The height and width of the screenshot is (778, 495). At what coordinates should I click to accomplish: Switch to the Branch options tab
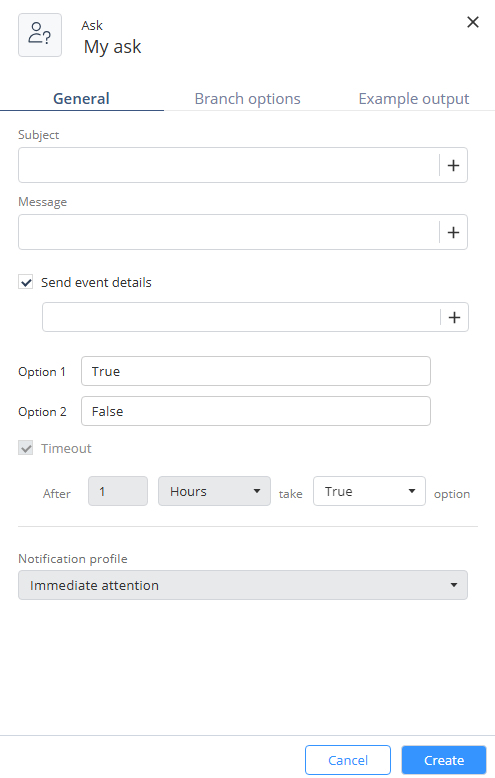[248, 99]
